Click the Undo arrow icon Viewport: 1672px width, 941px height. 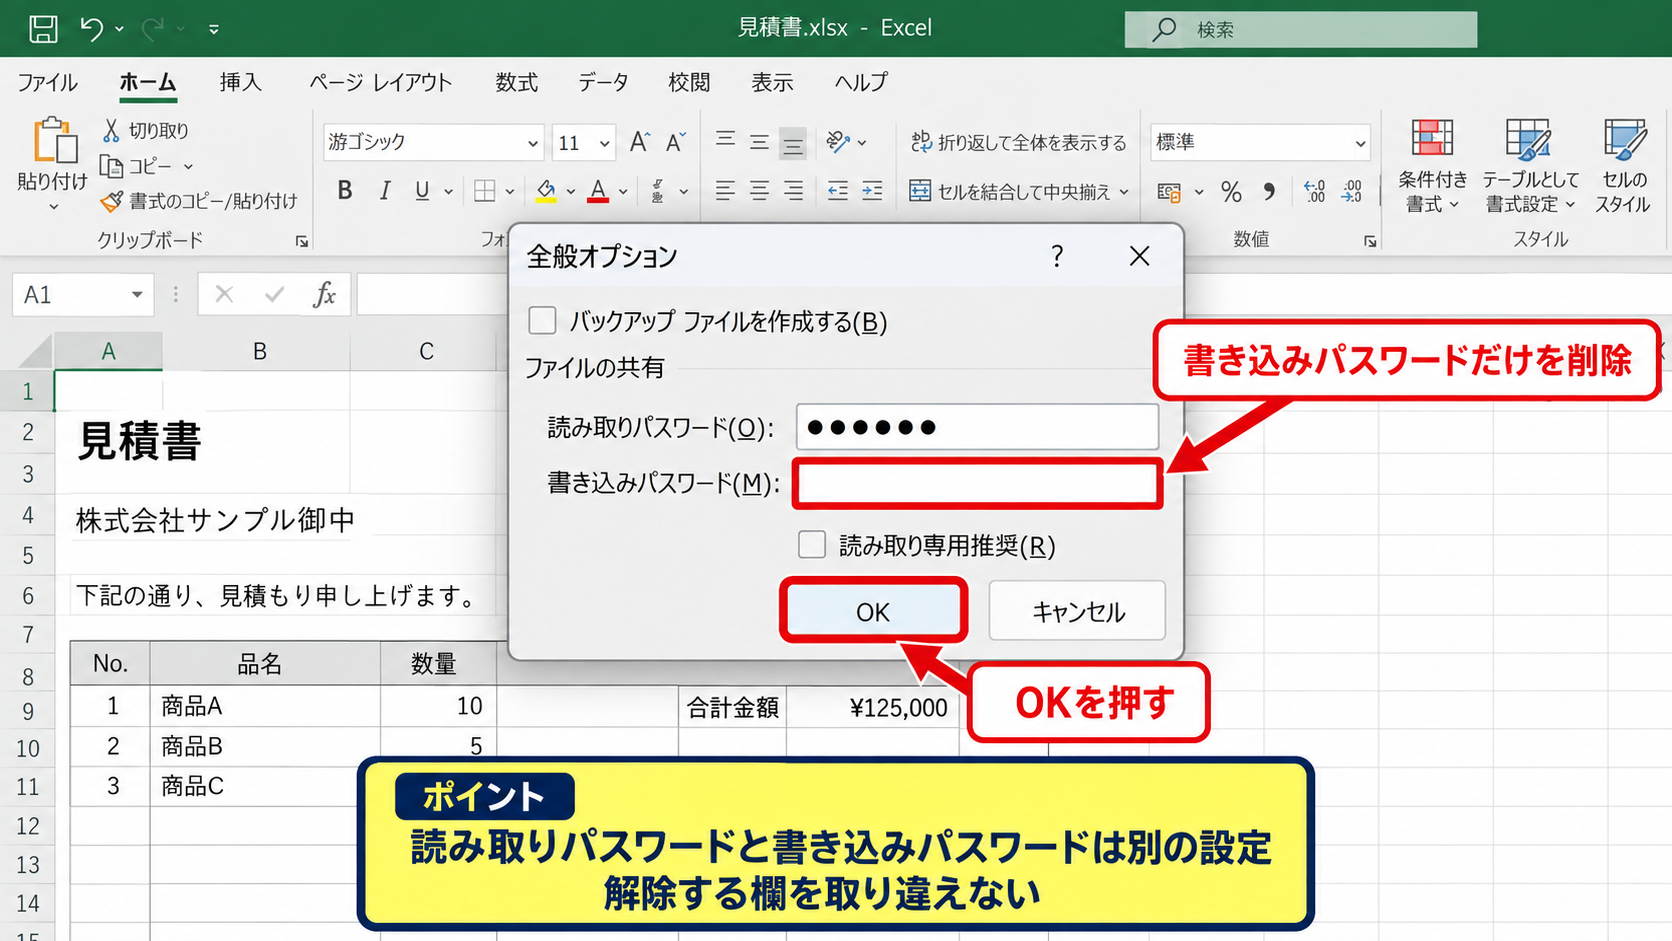click(x=91, y=29)
